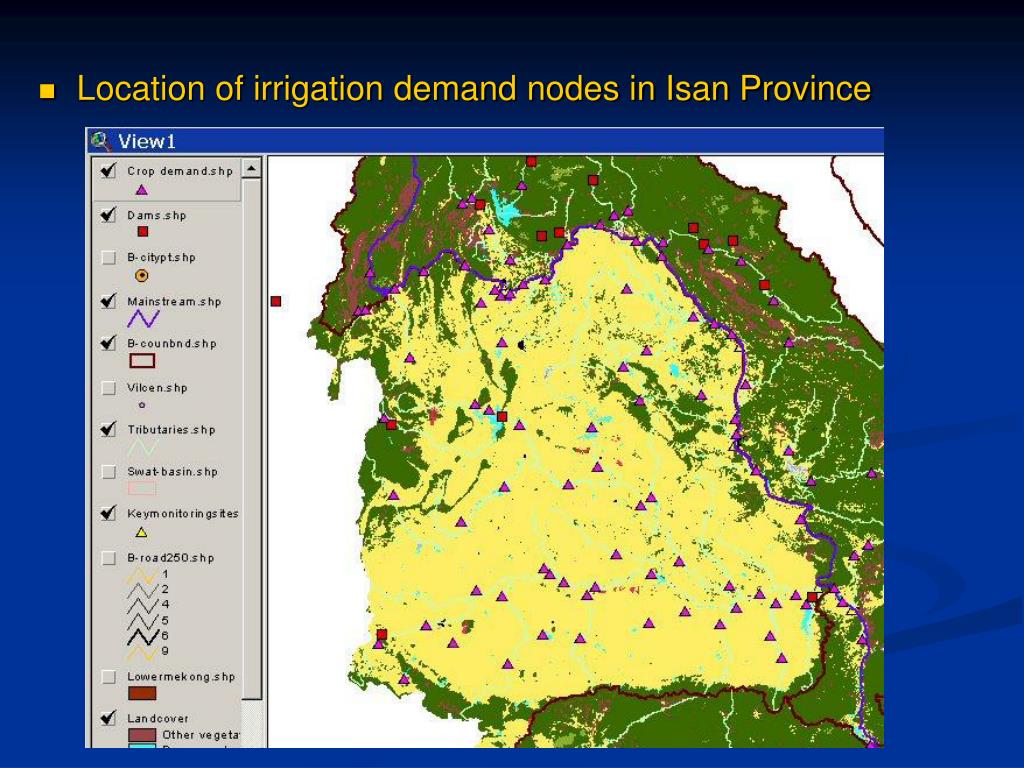The width and height of the screenshot is (1024, 768).
Task: Click the legend scroll up arrow
Action: 251,168
